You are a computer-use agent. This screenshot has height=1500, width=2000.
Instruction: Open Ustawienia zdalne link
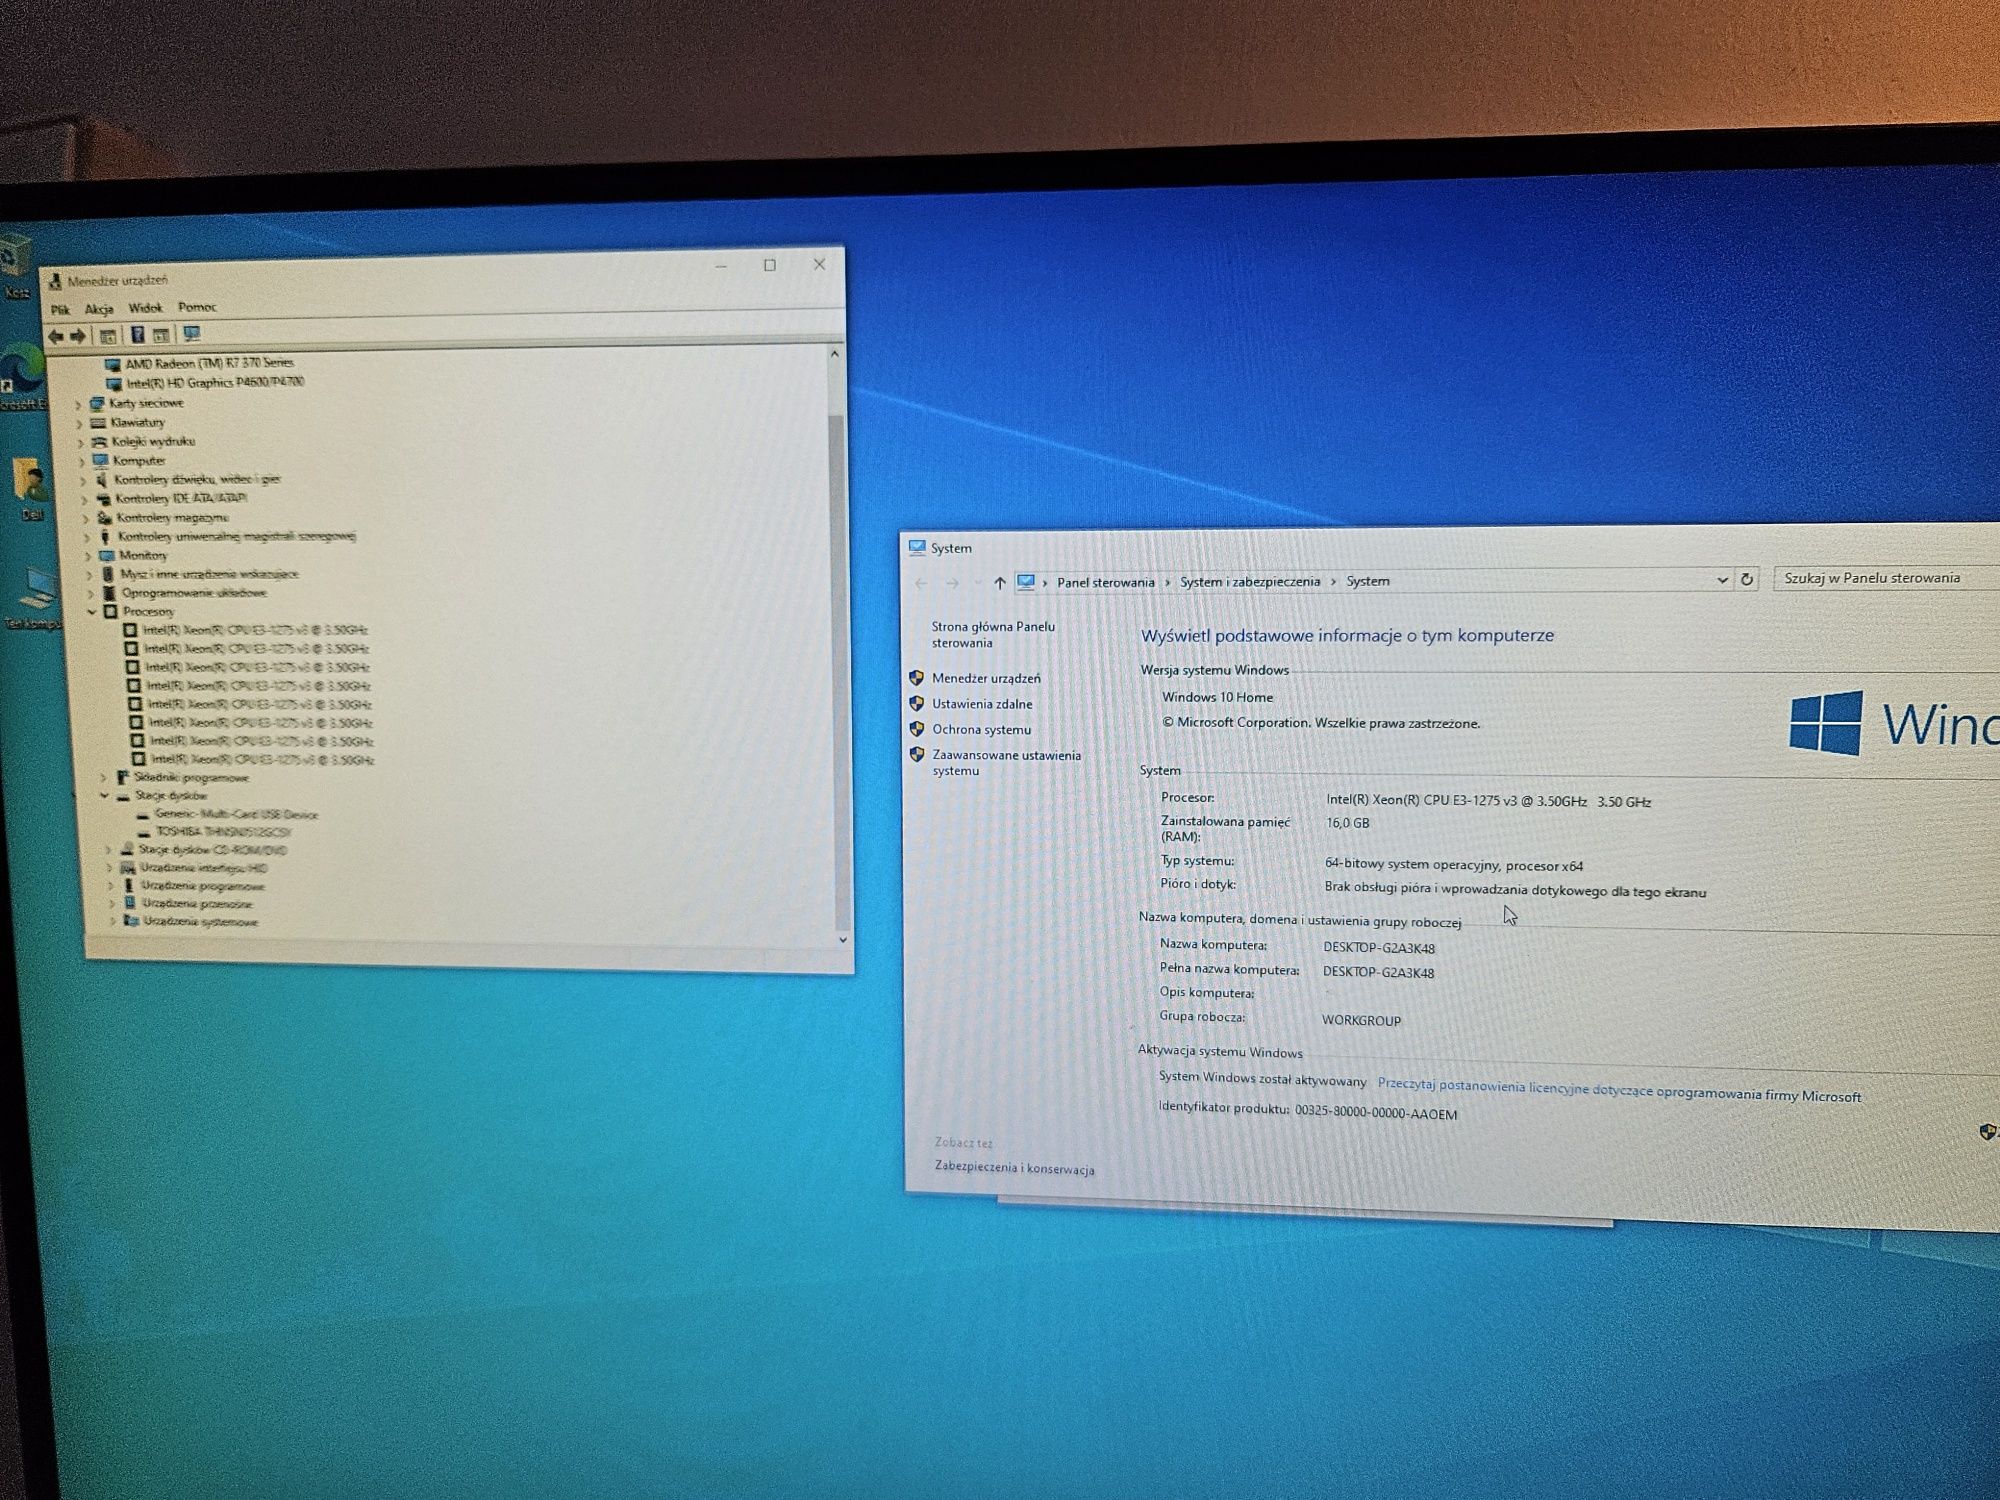(982, 704)
